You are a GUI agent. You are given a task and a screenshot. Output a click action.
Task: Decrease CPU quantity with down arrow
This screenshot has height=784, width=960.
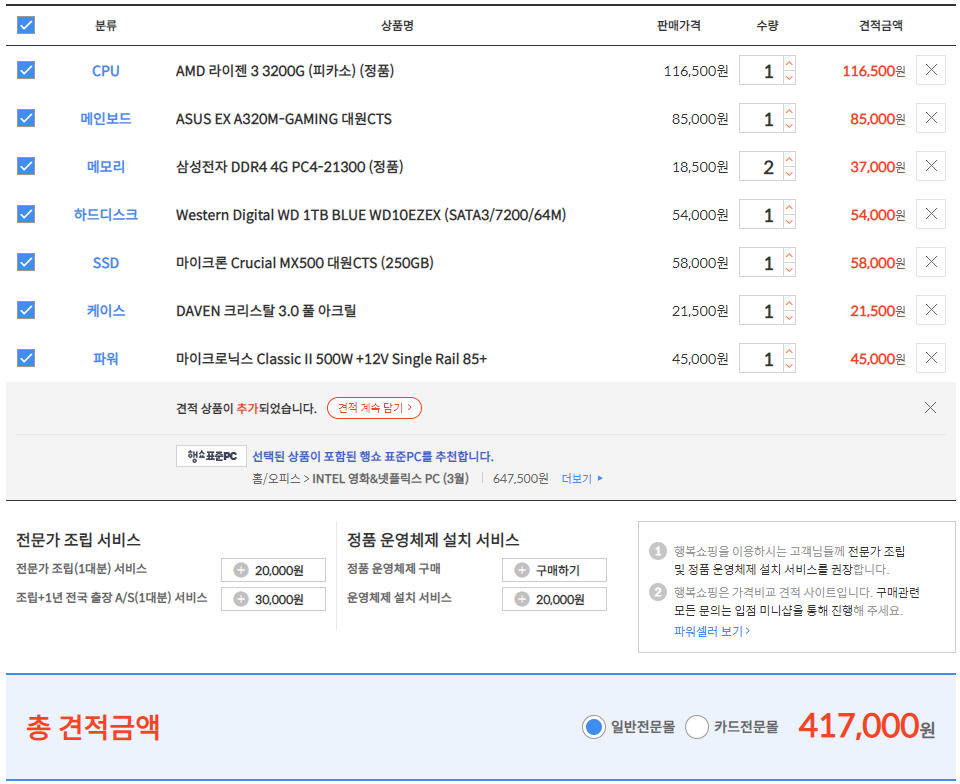click(789, 78)
